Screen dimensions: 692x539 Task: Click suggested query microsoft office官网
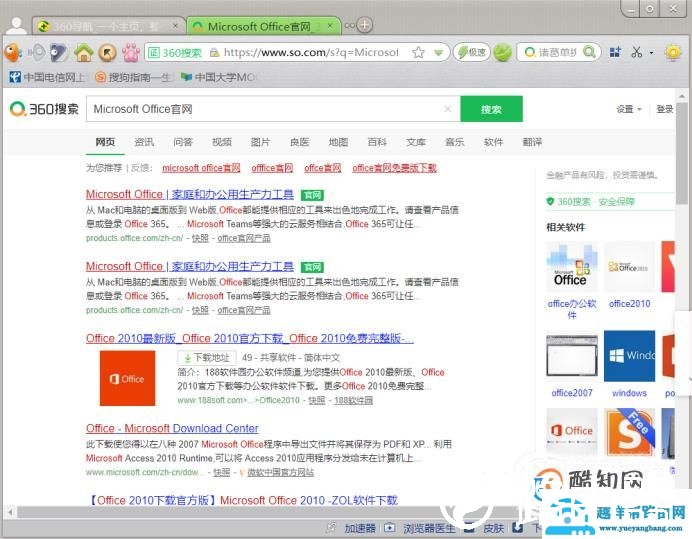[x=201, y=168]
